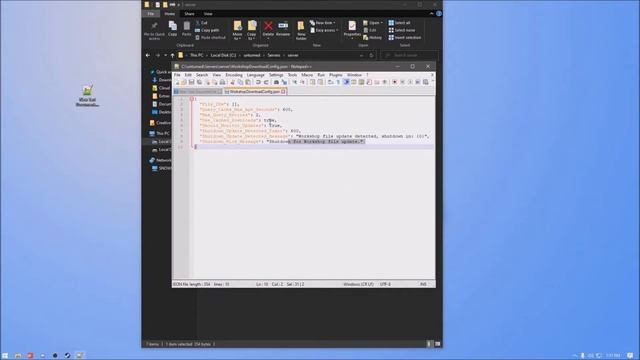This screenshot has height=360, width=640.
Task: Open the Windows Start button
Action: (x=5, y=356)
